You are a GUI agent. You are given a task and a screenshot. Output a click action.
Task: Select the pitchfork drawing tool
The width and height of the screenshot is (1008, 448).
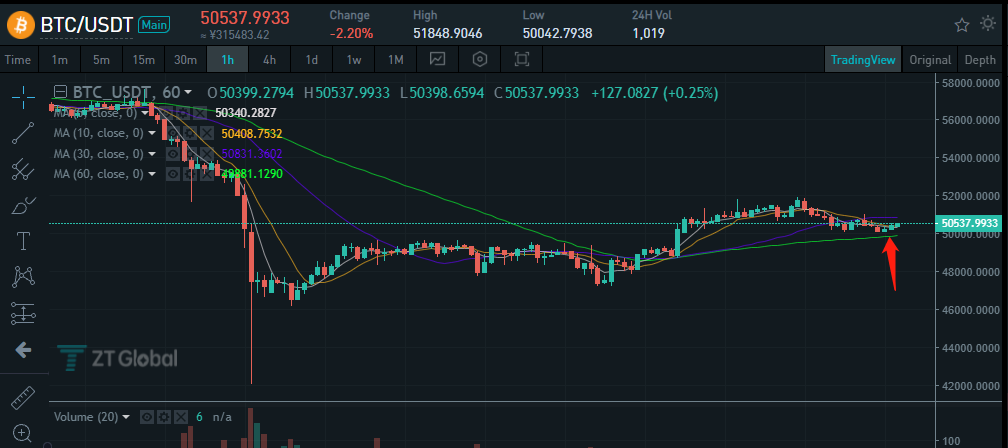click(24, 169)
